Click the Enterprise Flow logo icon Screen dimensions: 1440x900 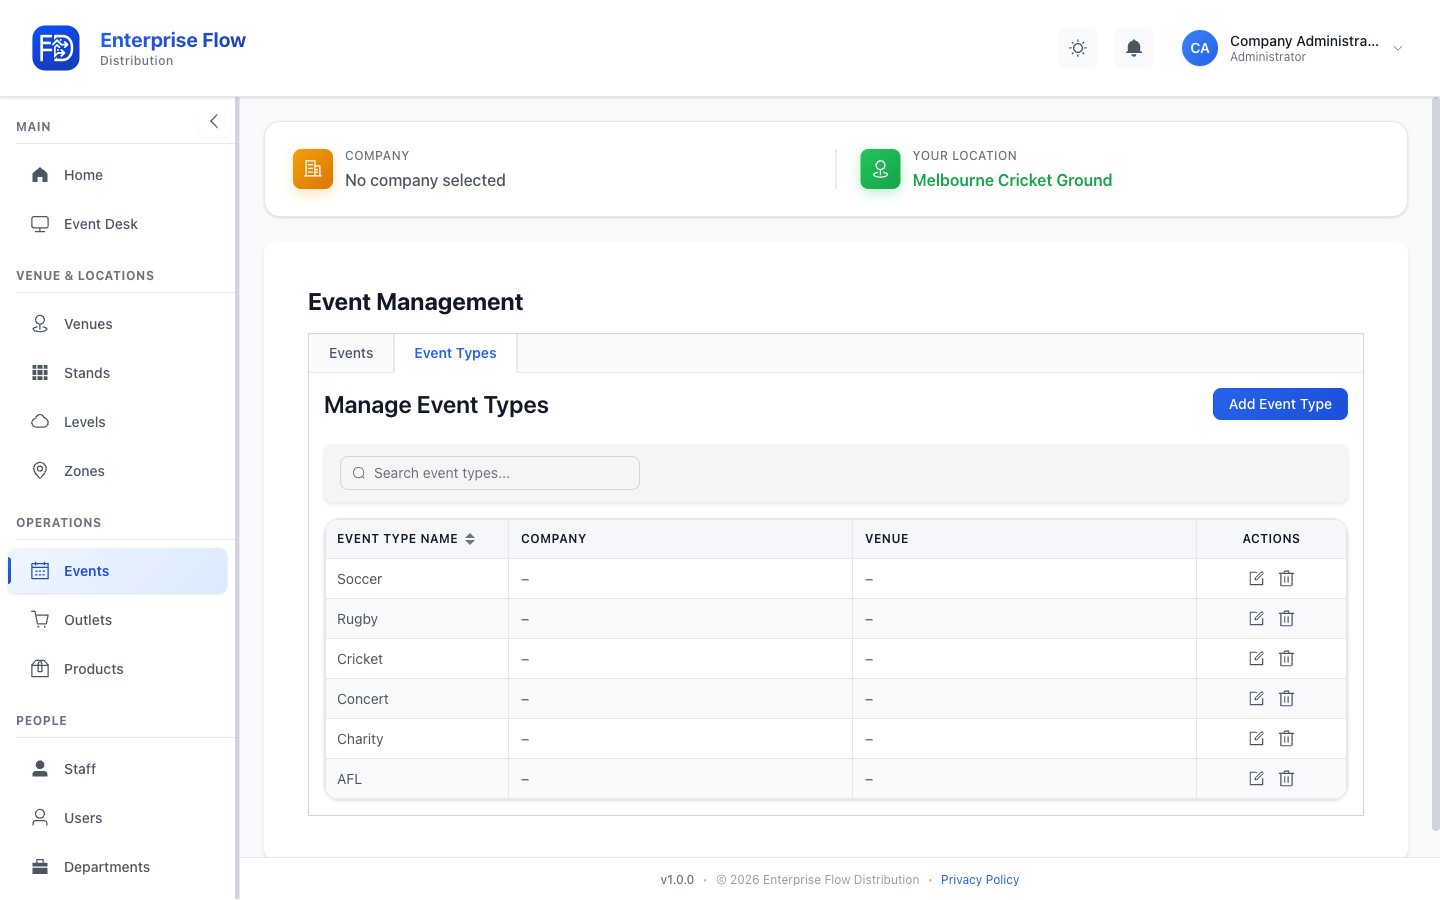(56, 48)
